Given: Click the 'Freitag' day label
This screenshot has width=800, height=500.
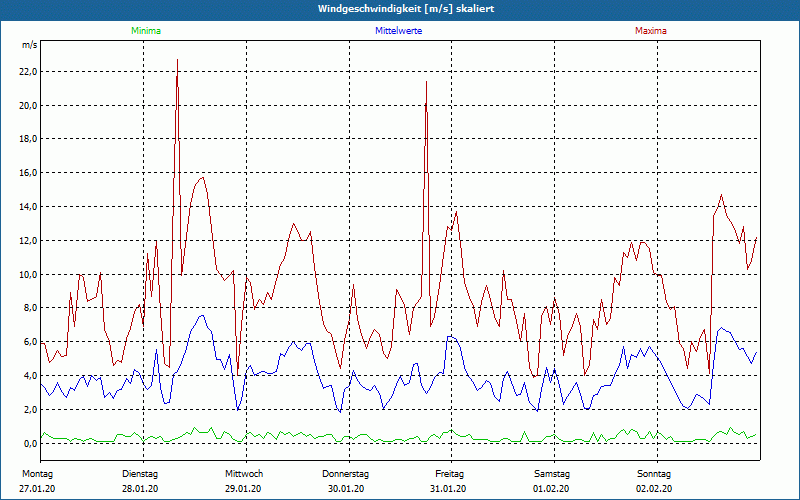Looking at the screenshot, I should pos(449,474).
